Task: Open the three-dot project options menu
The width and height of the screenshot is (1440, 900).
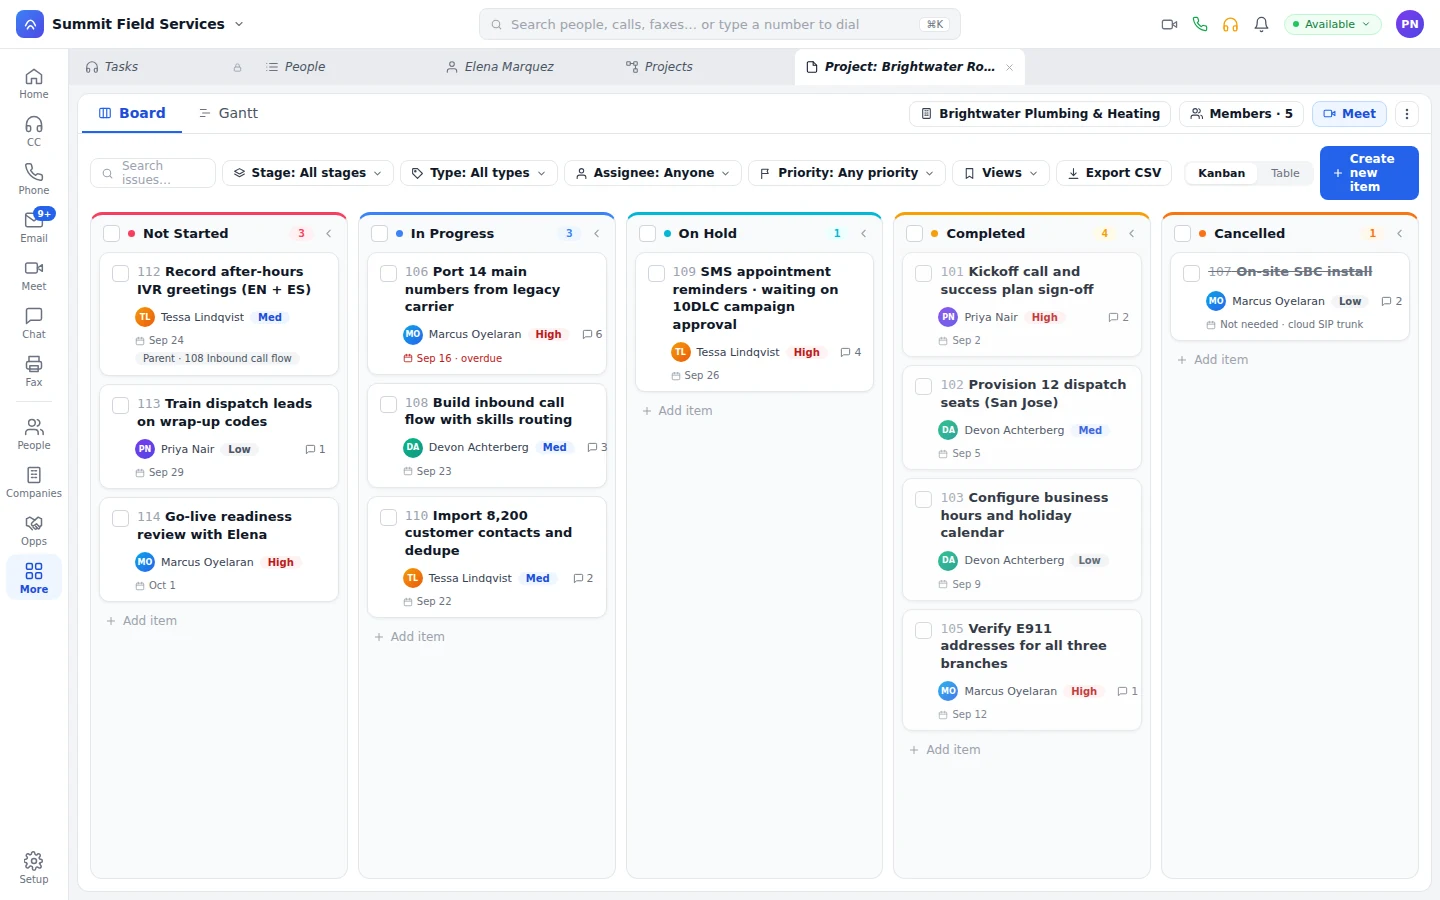Action: (1407, 114)
